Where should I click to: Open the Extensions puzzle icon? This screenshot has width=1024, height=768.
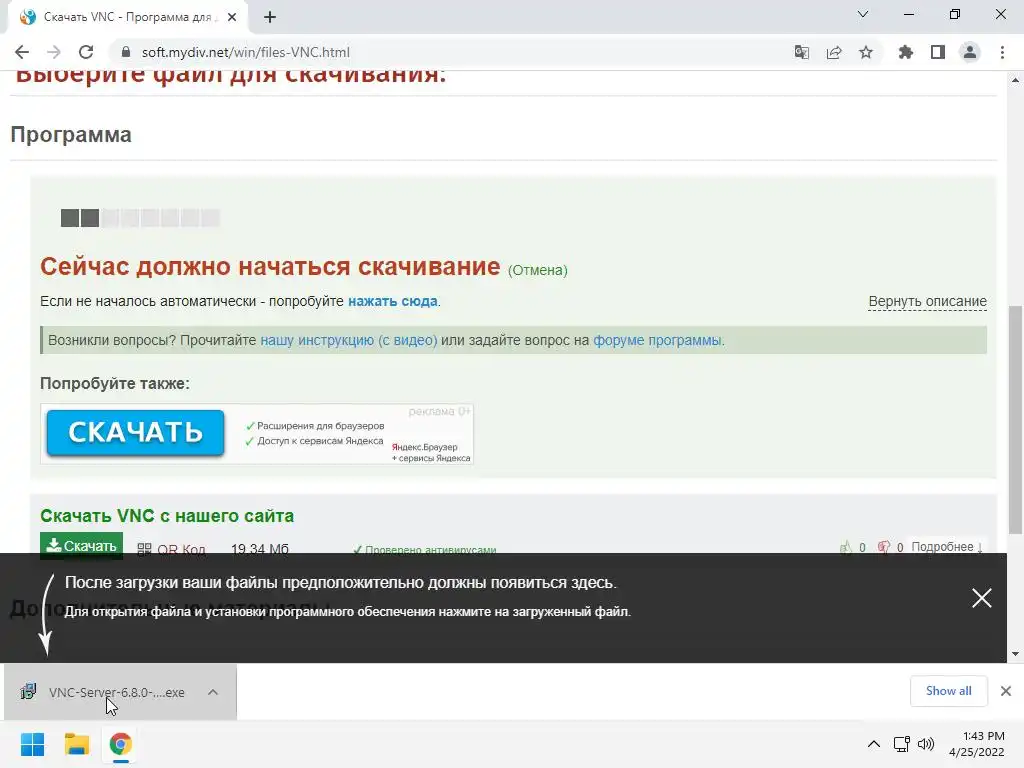905,52
